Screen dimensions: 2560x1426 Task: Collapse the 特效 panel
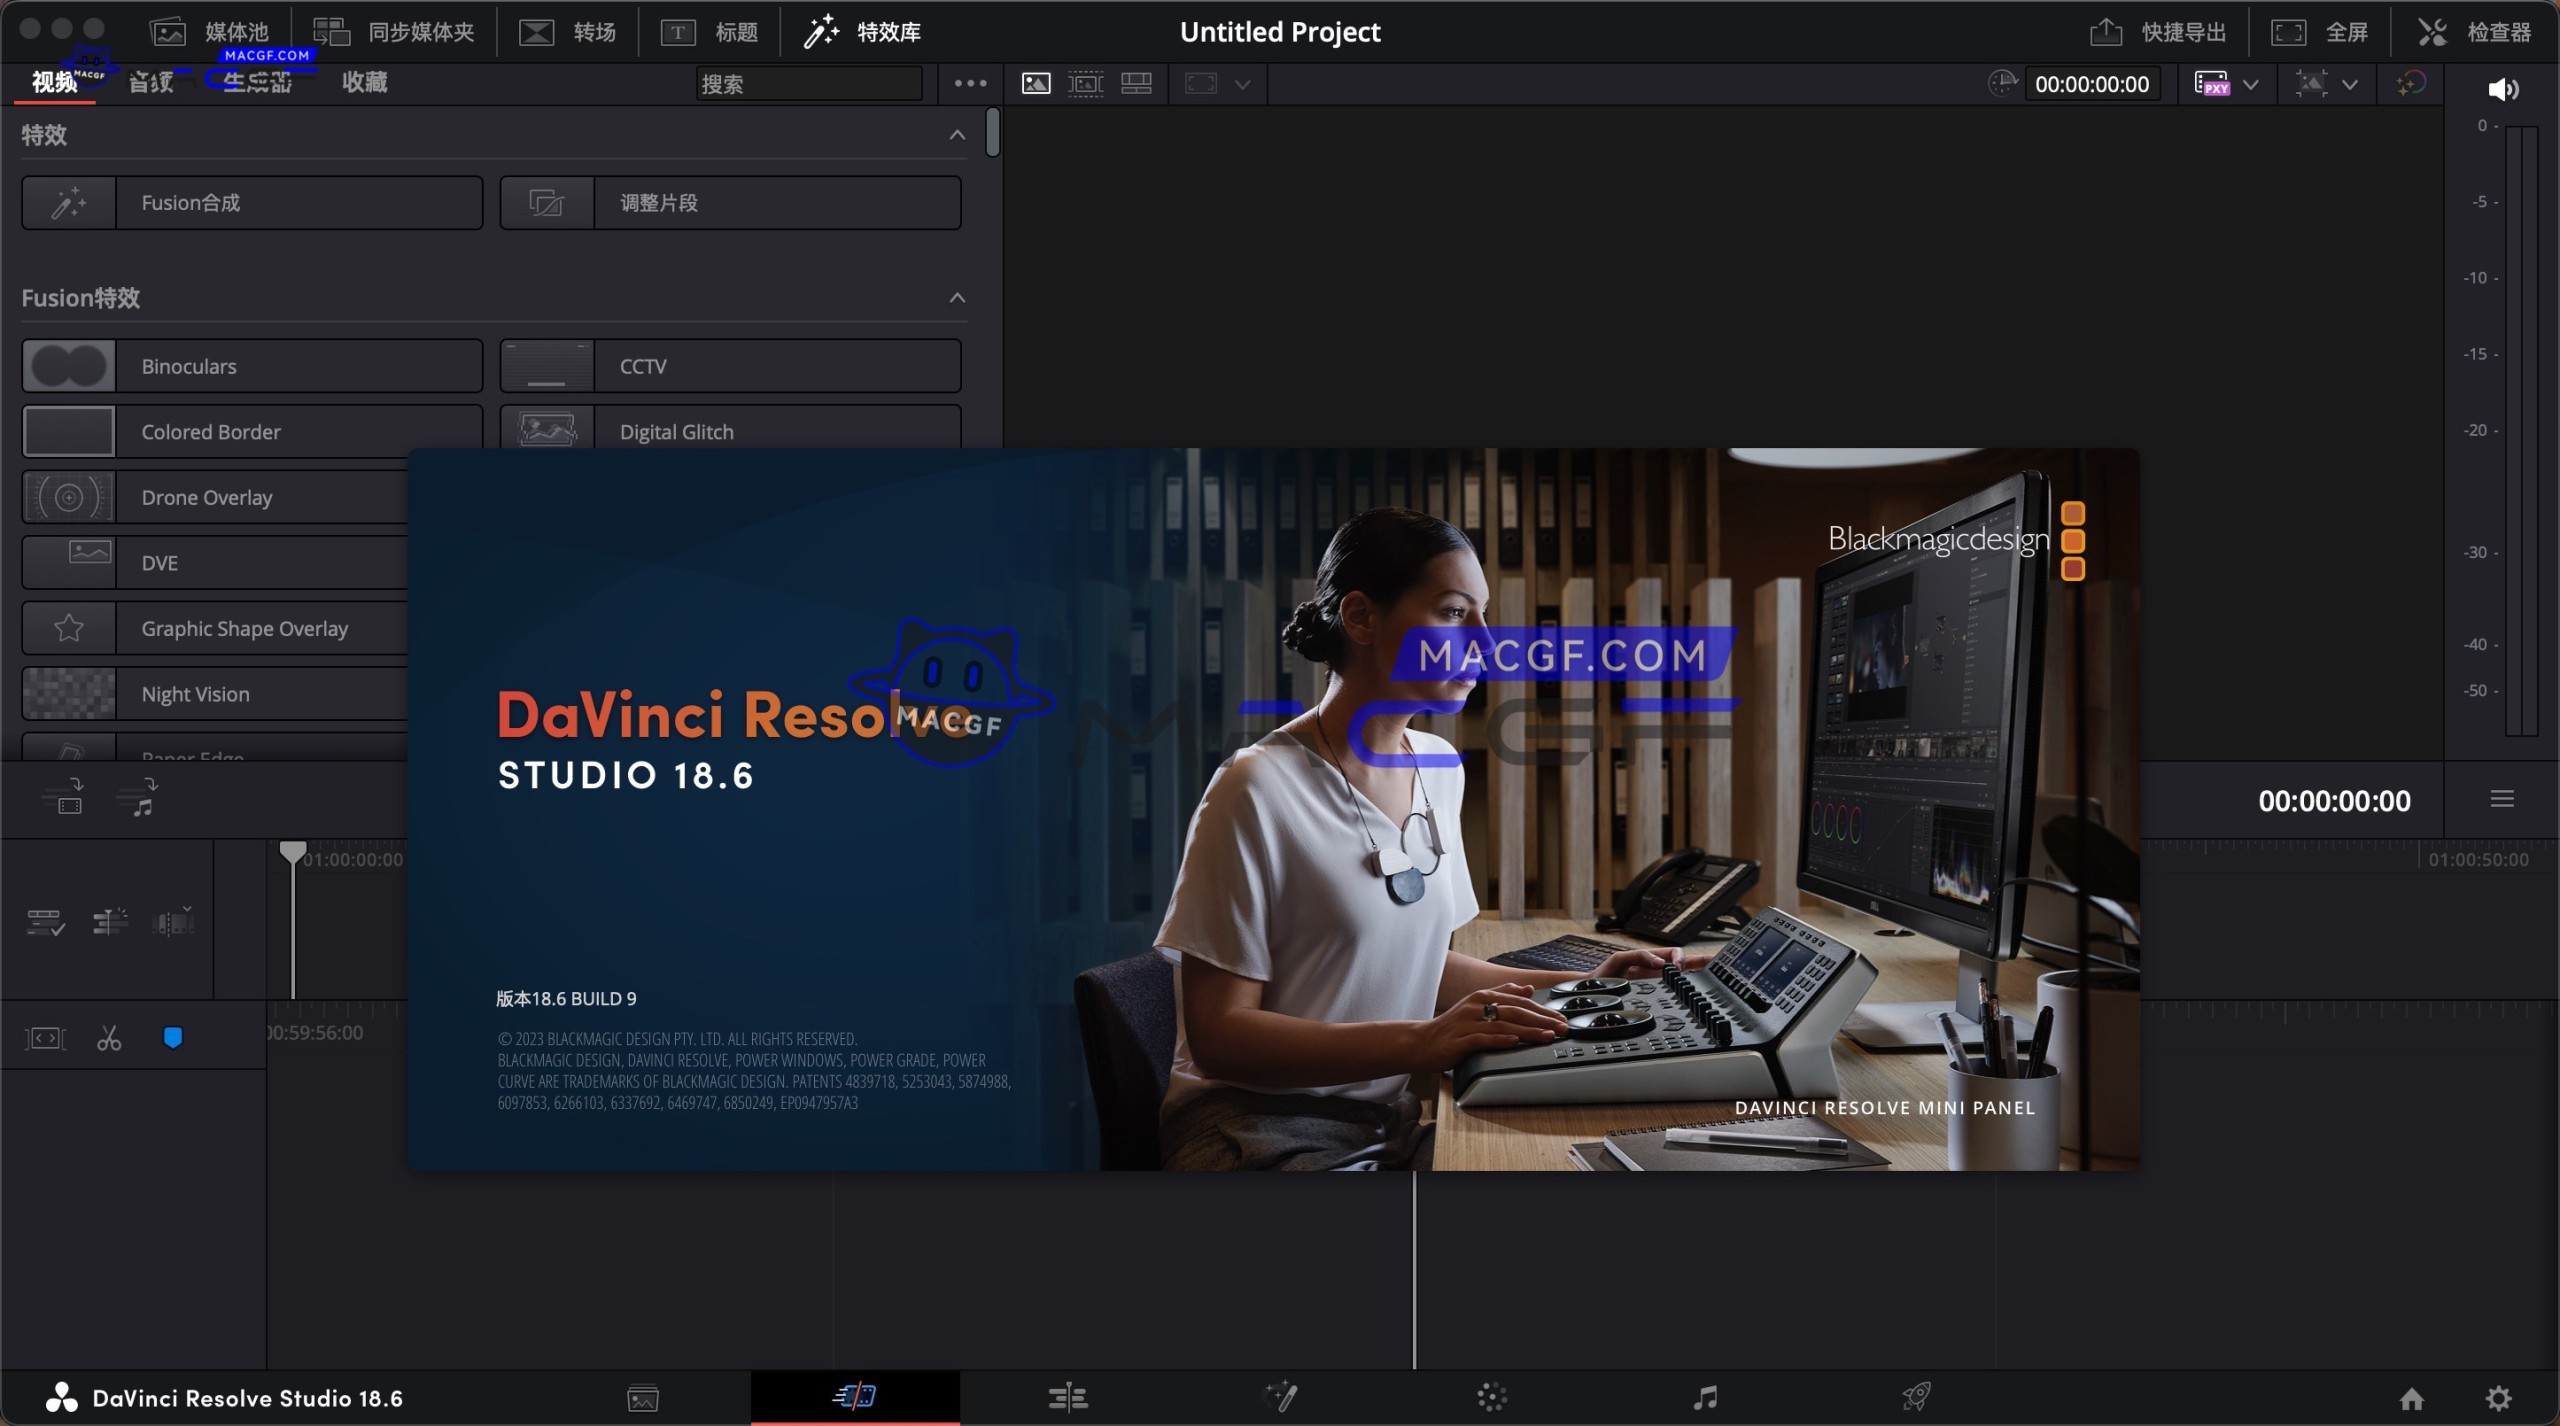(957, 135)
